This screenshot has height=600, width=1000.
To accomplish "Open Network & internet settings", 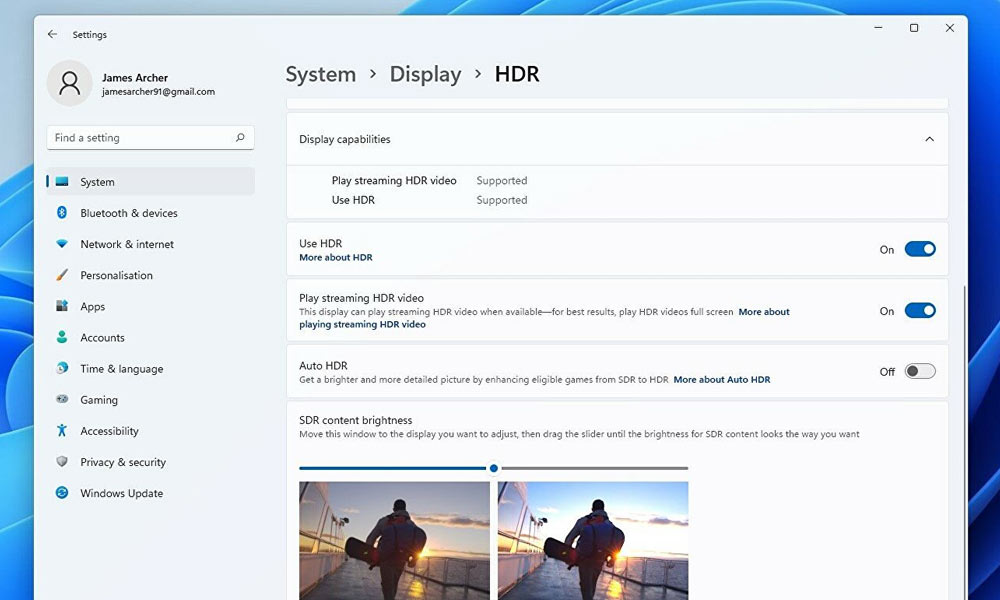I will 151,244.
